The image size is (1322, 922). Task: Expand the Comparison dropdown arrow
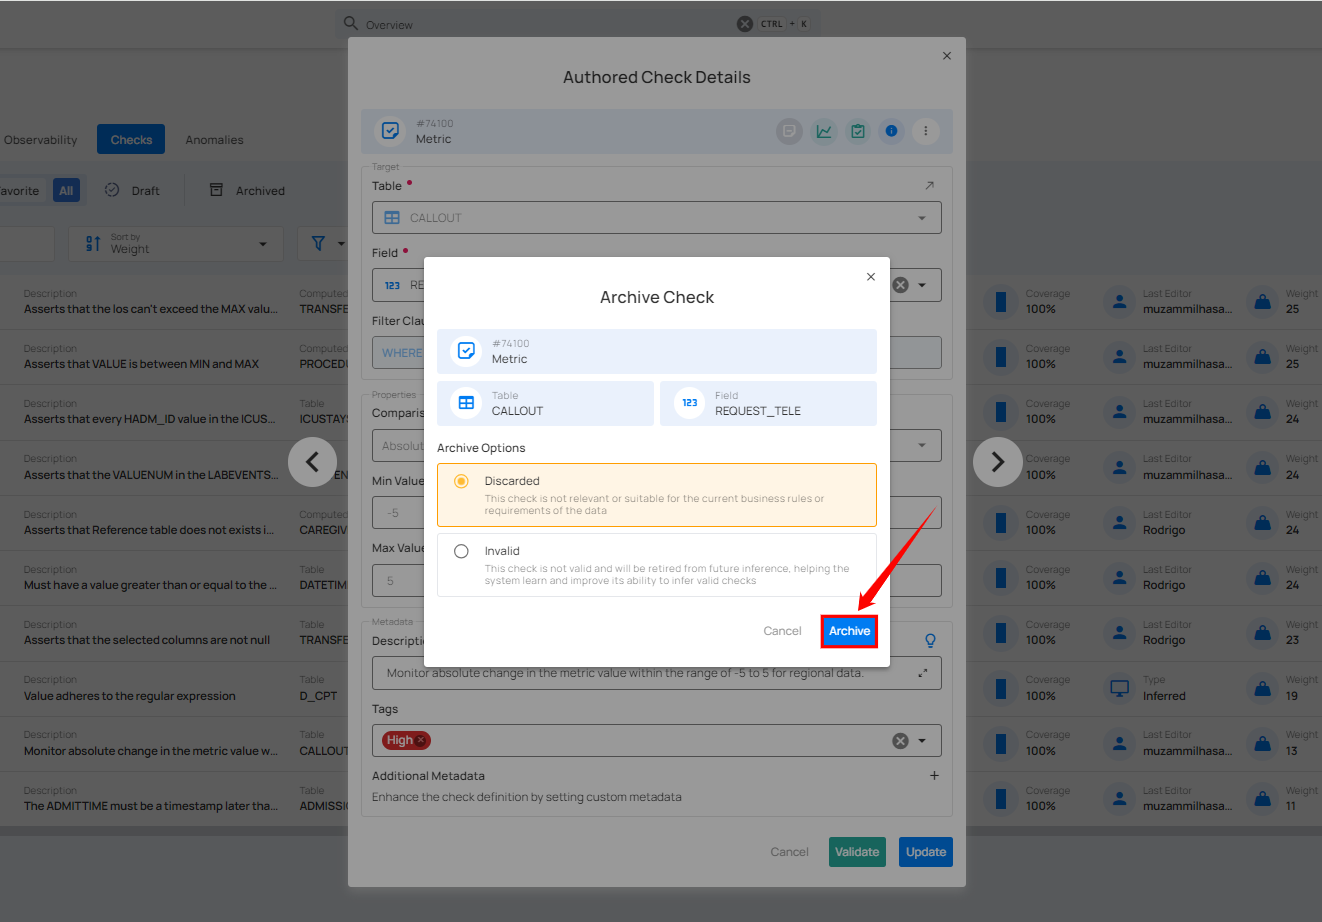[x=922, y=445]
